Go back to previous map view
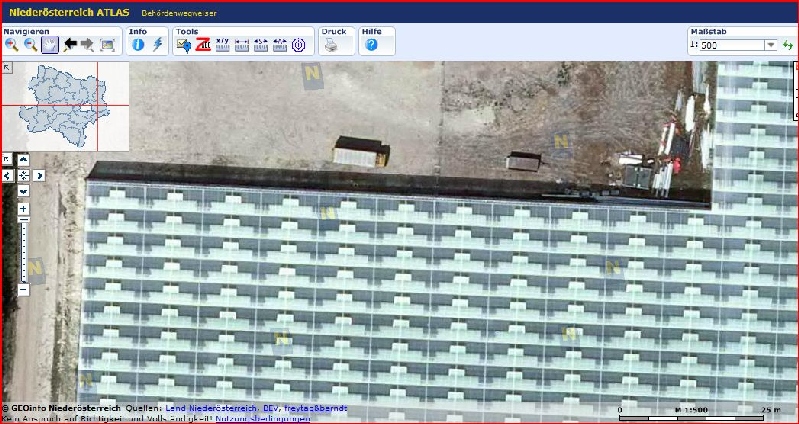The width and height of the screenshot is (799, 424). click(70, 45)
